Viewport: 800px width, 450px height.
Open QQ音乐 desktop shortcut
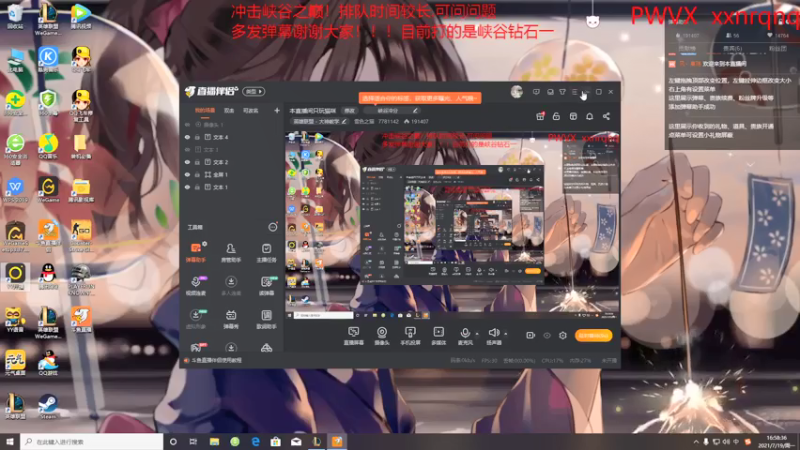click(x=48, y=146)
